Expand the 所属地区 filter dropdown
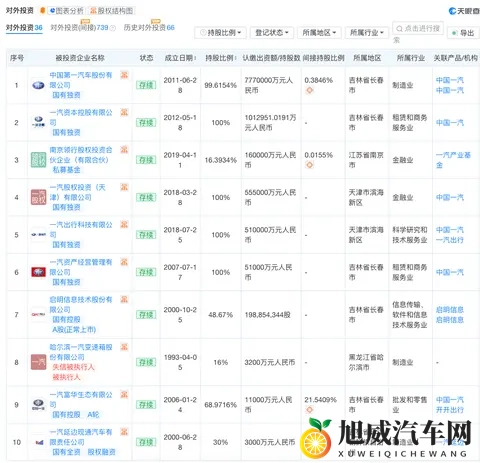Image resolution: width=480 pixels, height=463 pixels. (x=319, y=33)
